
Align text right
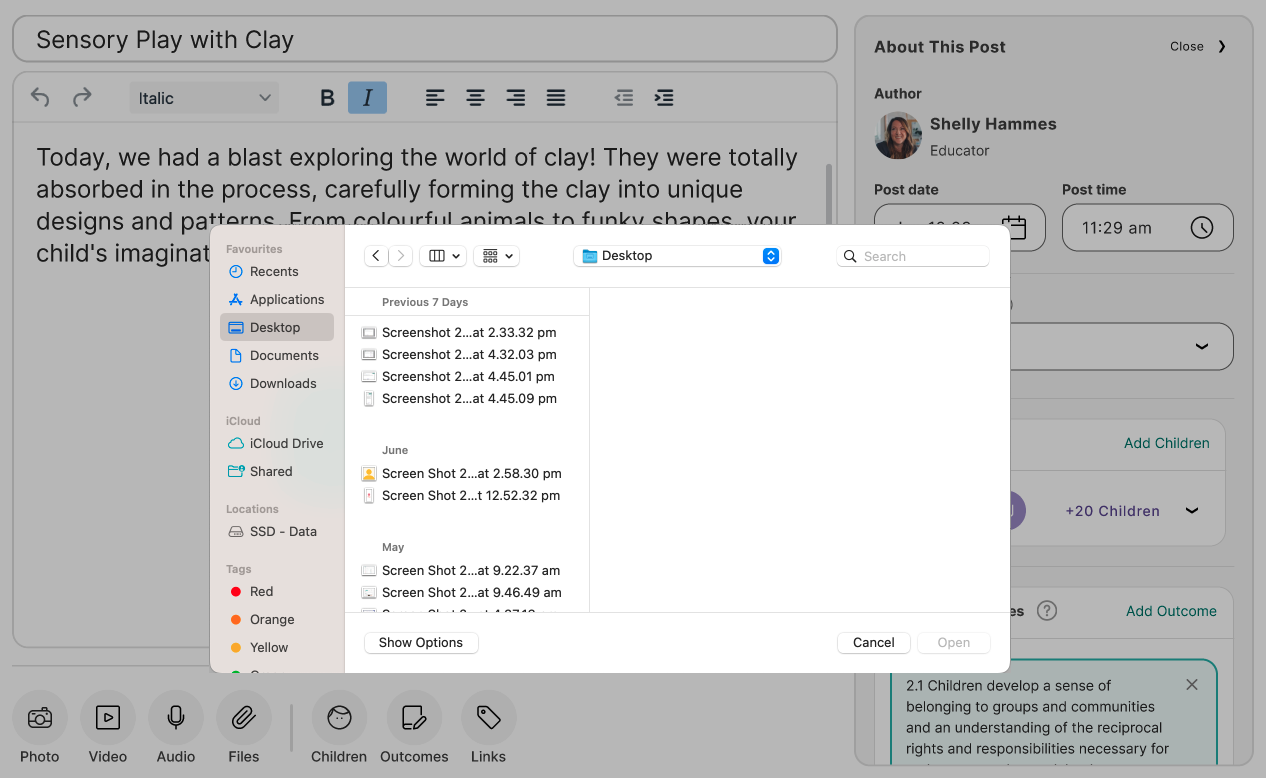point(516,98)
